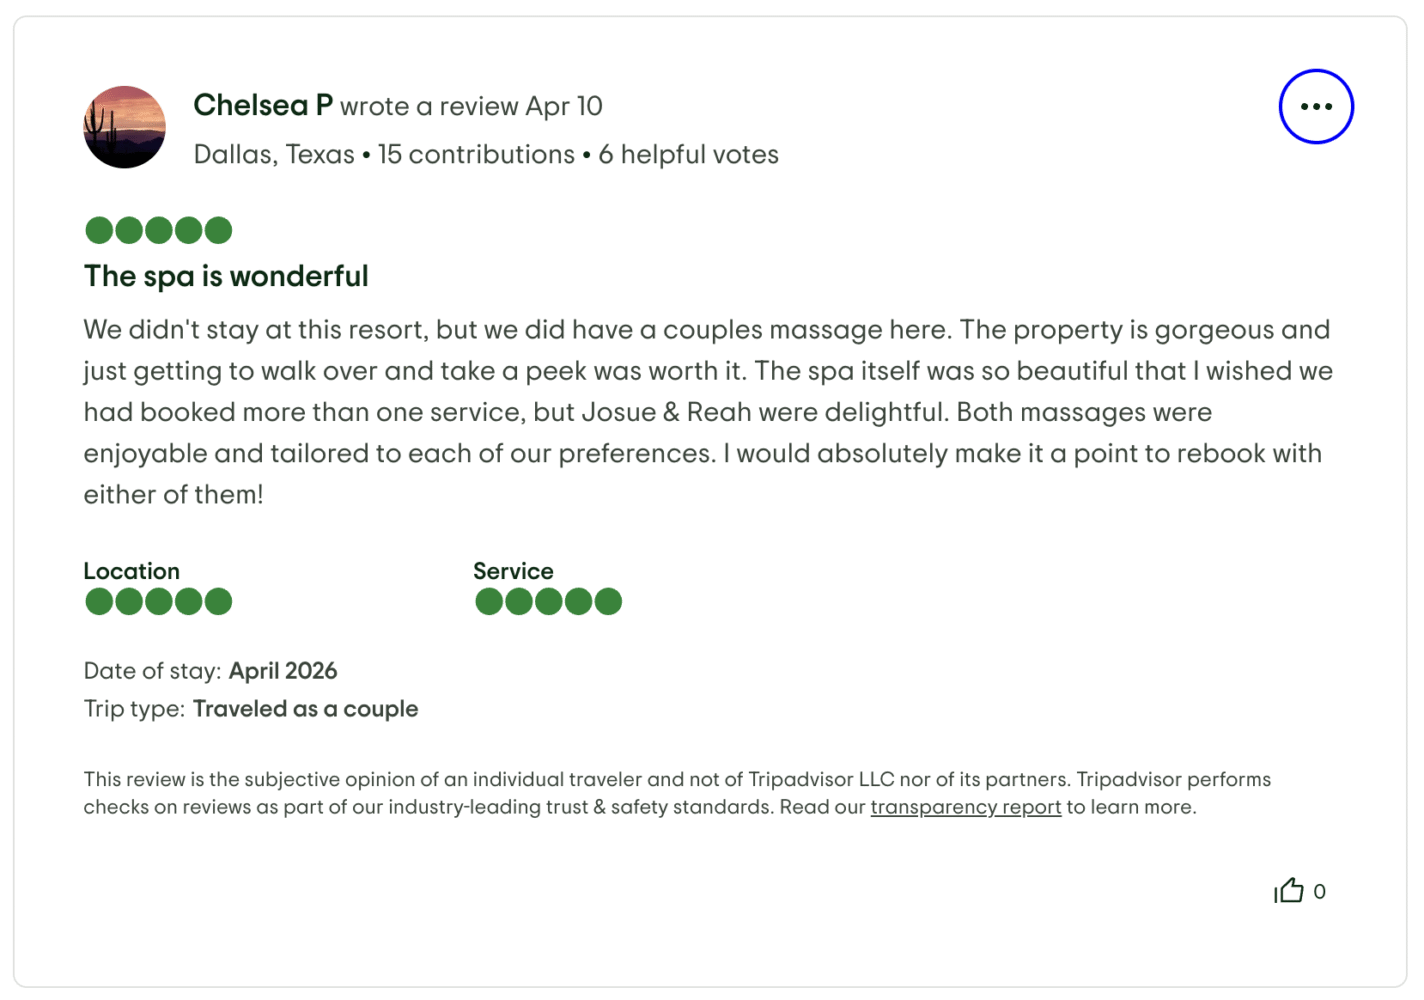The width and height of the screenshot is (1424, 1000).
Task: Click the overall five-bubble rating
Action: [158, 230]
